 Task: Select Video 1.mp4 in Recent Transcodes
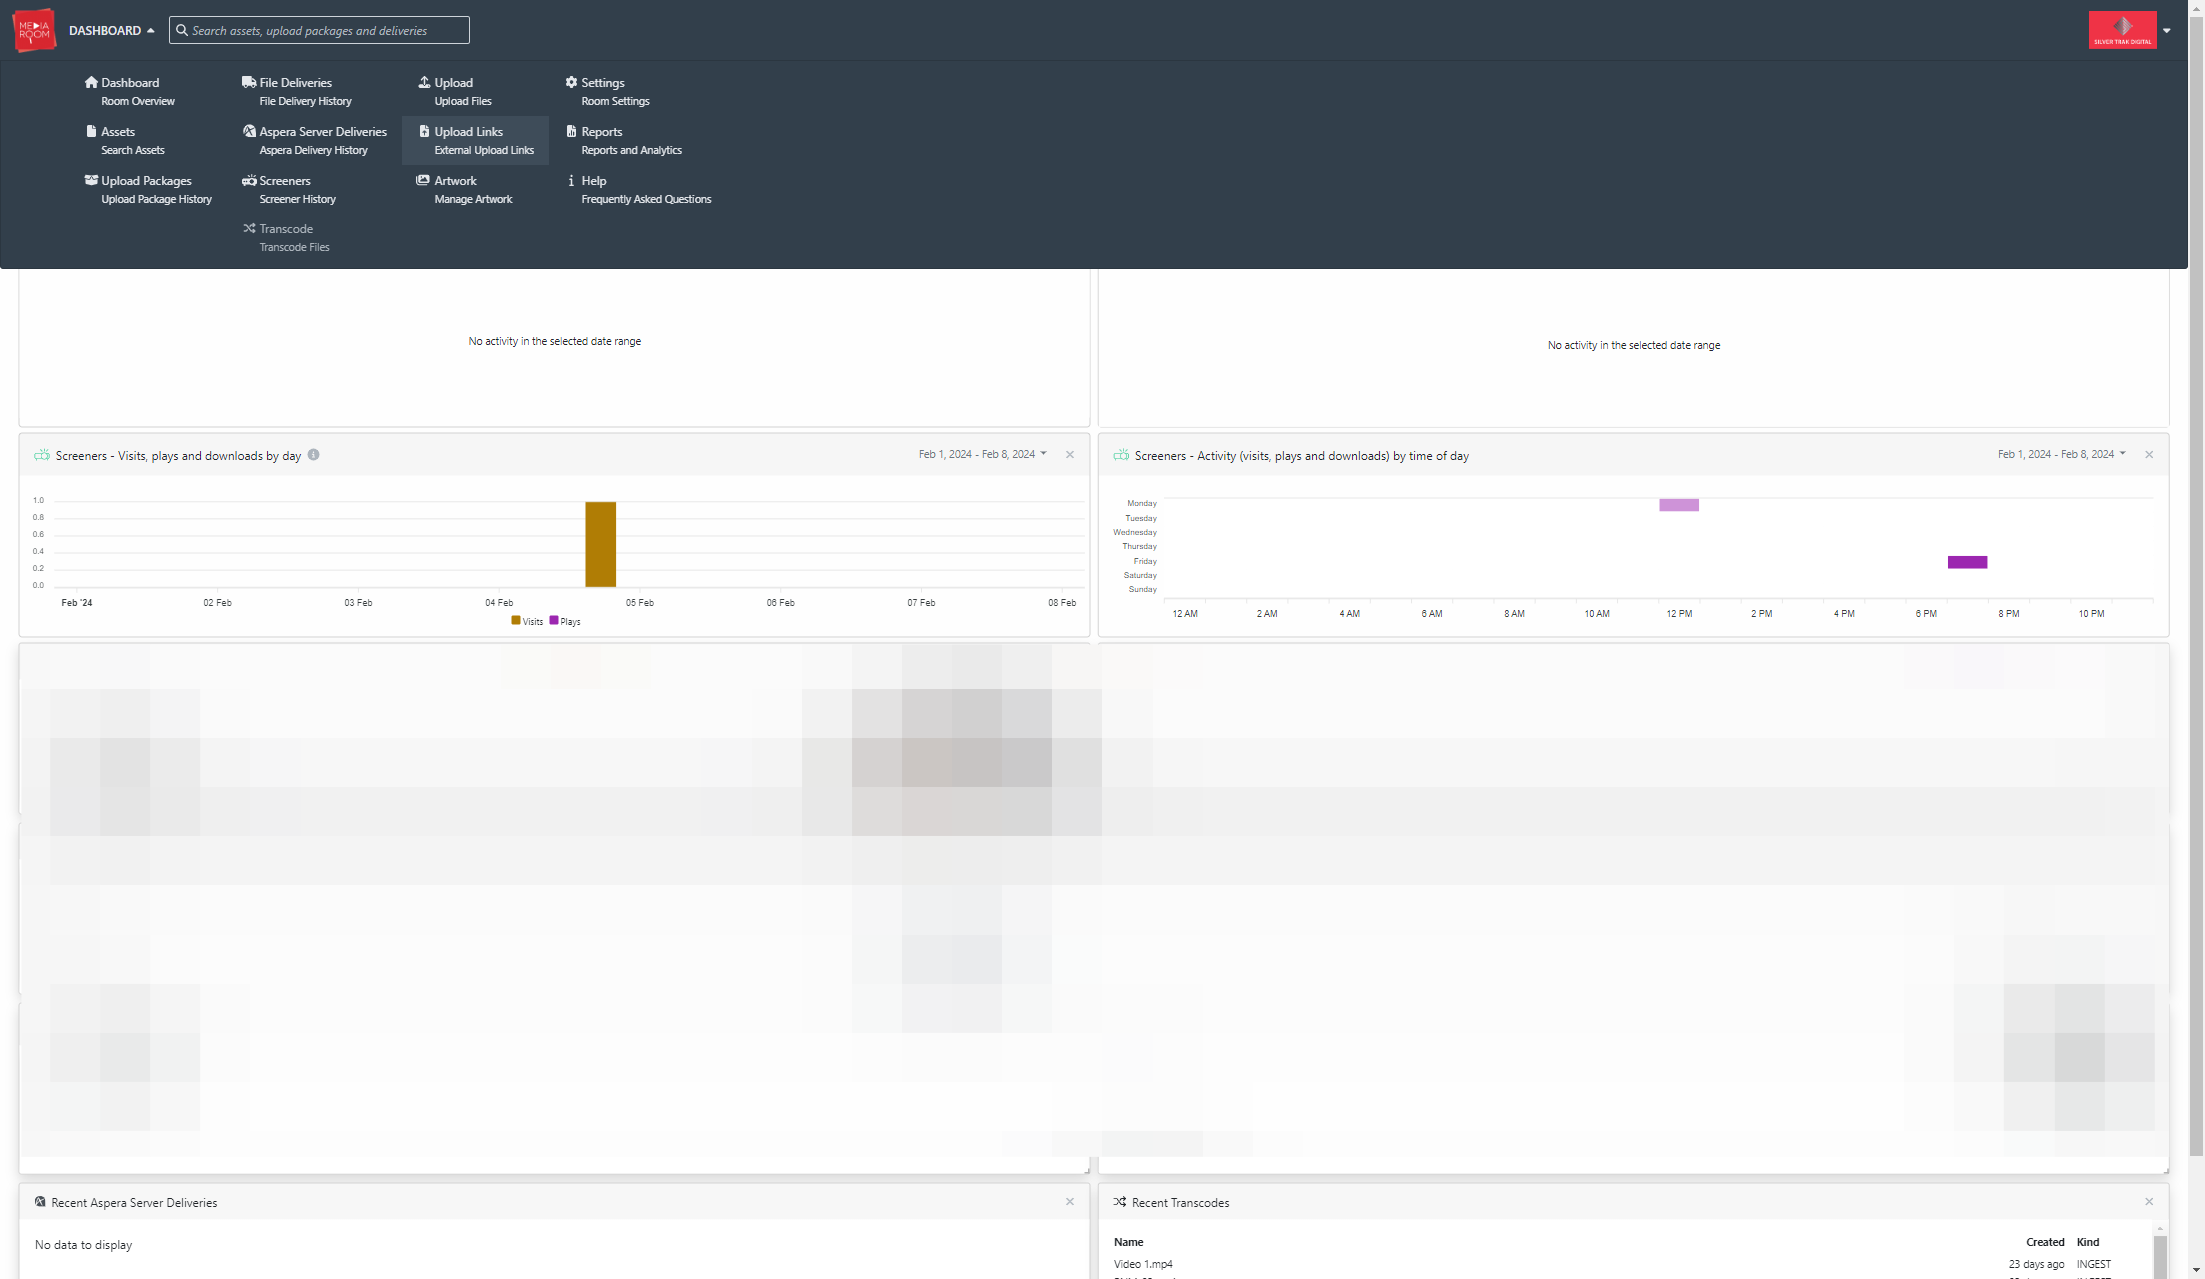tap(1143, 1264)
